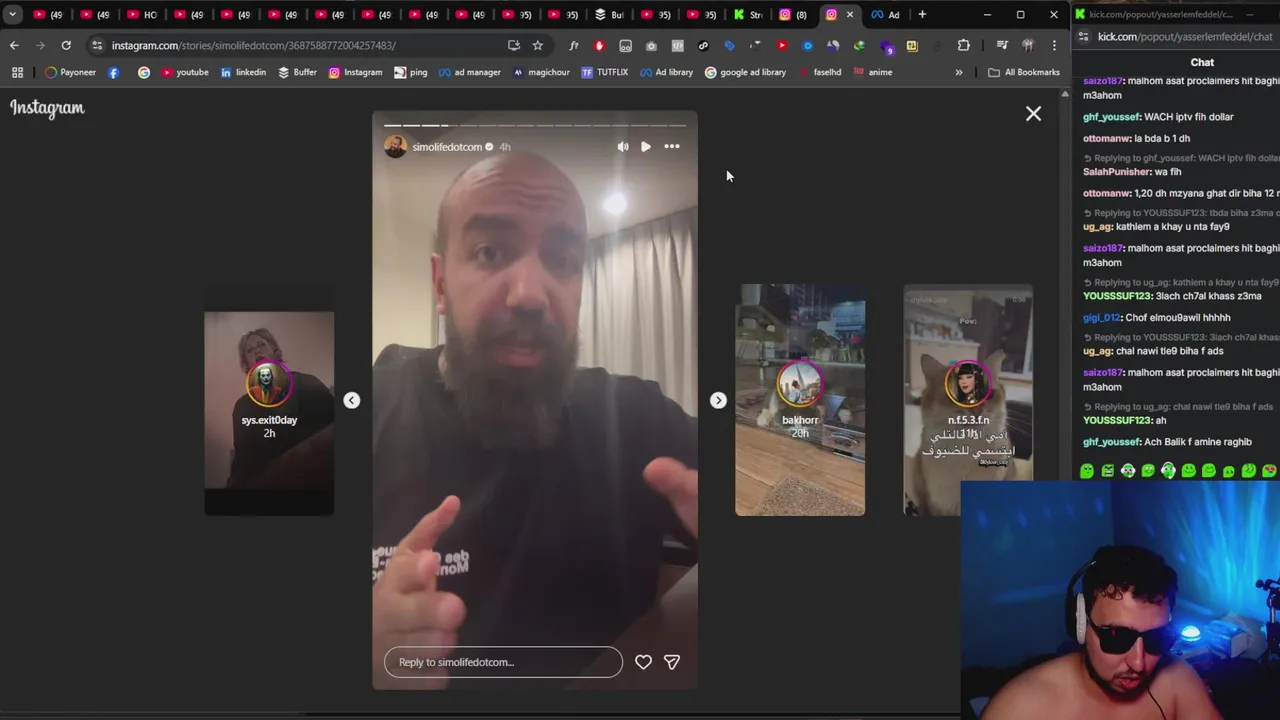
Task: Open anime bookmark
Action: point(872,72)
